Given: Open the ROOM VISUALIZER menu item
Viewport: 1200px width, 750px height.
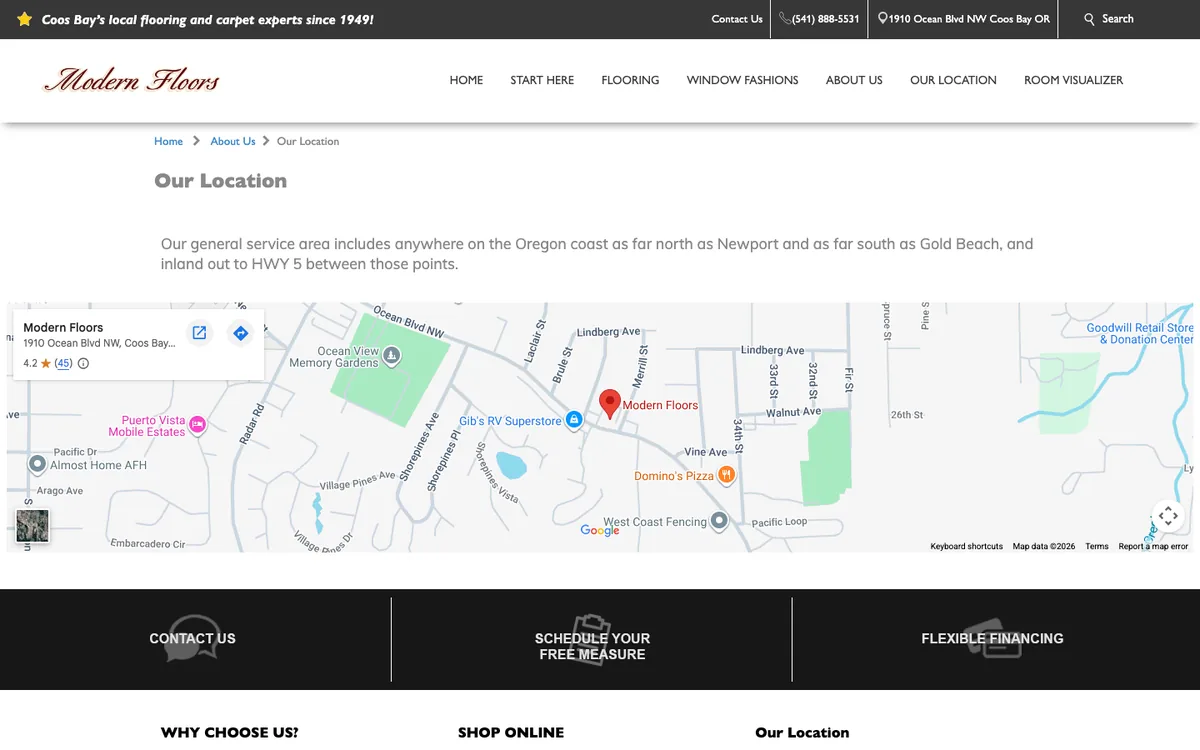Looking at the screenshot, I should click(x=1073, y=80).
